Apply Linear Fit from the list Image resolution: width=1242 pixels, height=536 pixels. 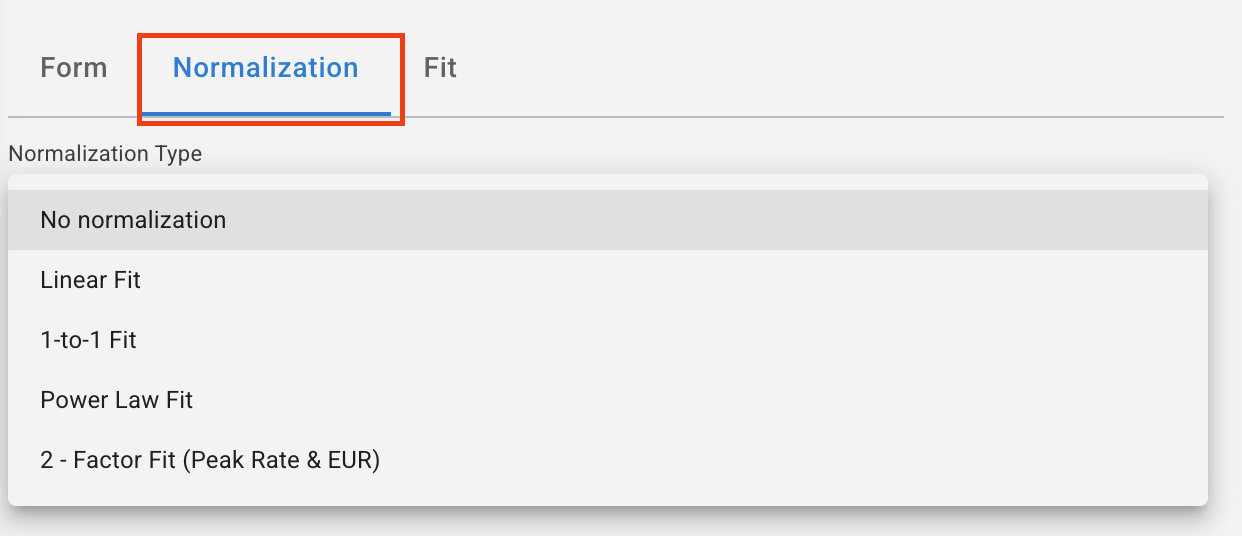click(x=90, y=280)
